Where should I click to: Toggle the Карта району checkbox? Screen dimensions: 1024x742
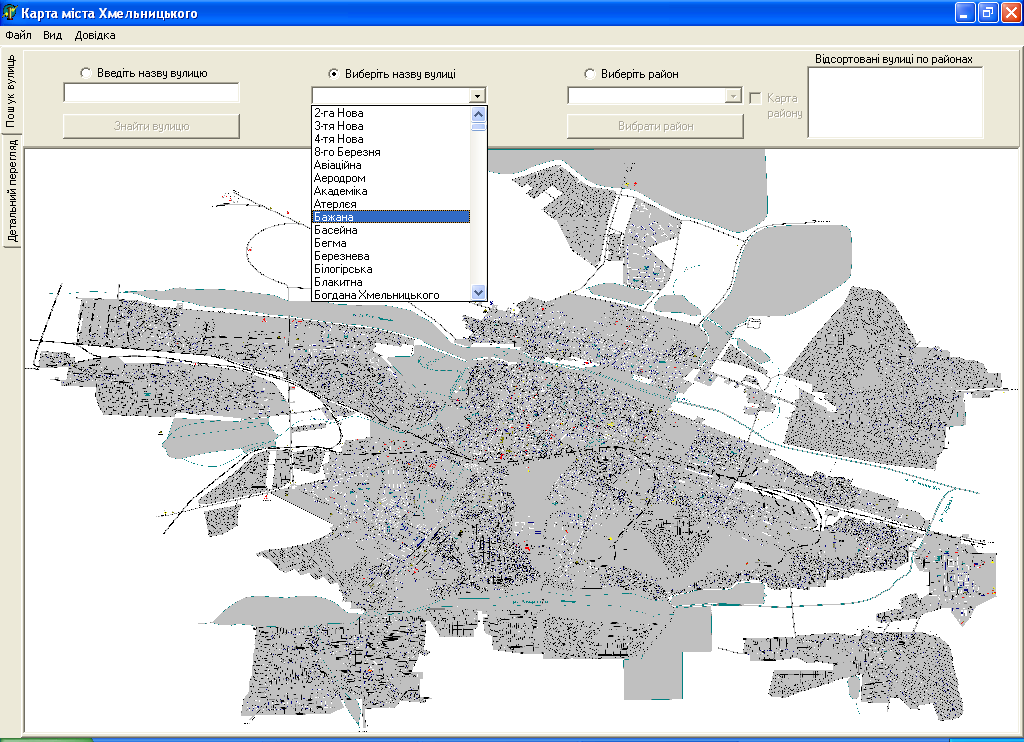[x=756, y=98]
